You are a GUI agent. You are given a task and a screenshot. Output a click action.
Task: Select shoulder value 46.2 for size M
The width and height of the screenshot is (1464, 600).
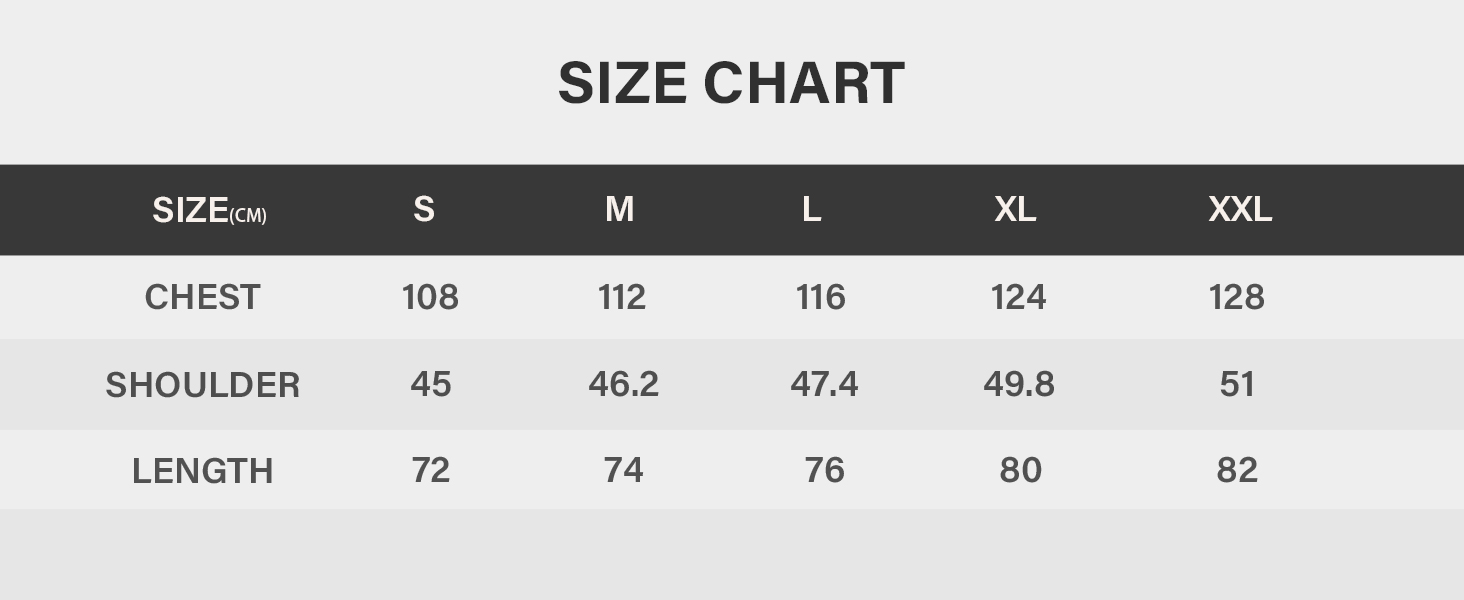(x=624, y=384)
